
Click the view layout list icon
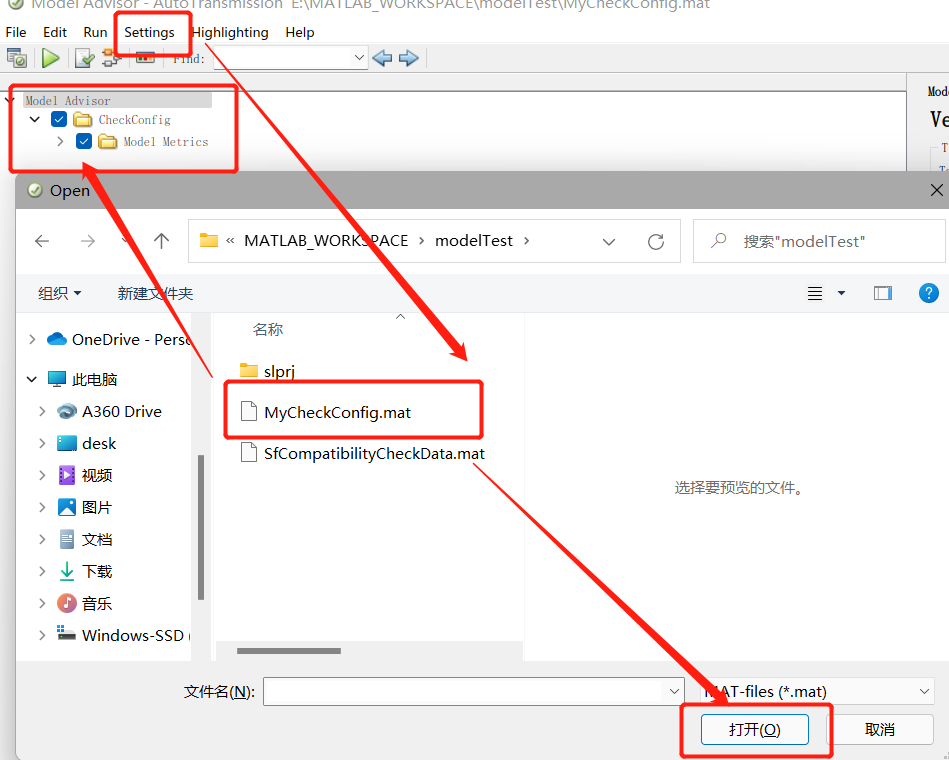(x=815, y=293)
